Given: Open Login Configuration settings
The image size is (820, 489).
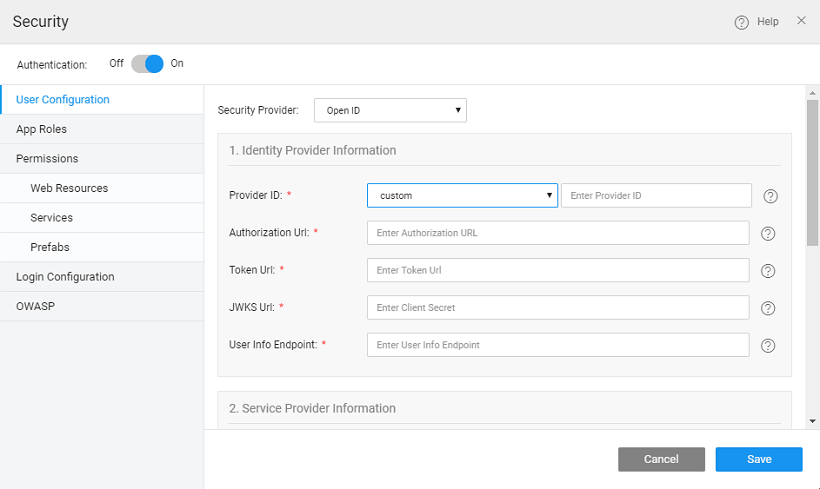Looking at the screenshot, I should (65, 277).
